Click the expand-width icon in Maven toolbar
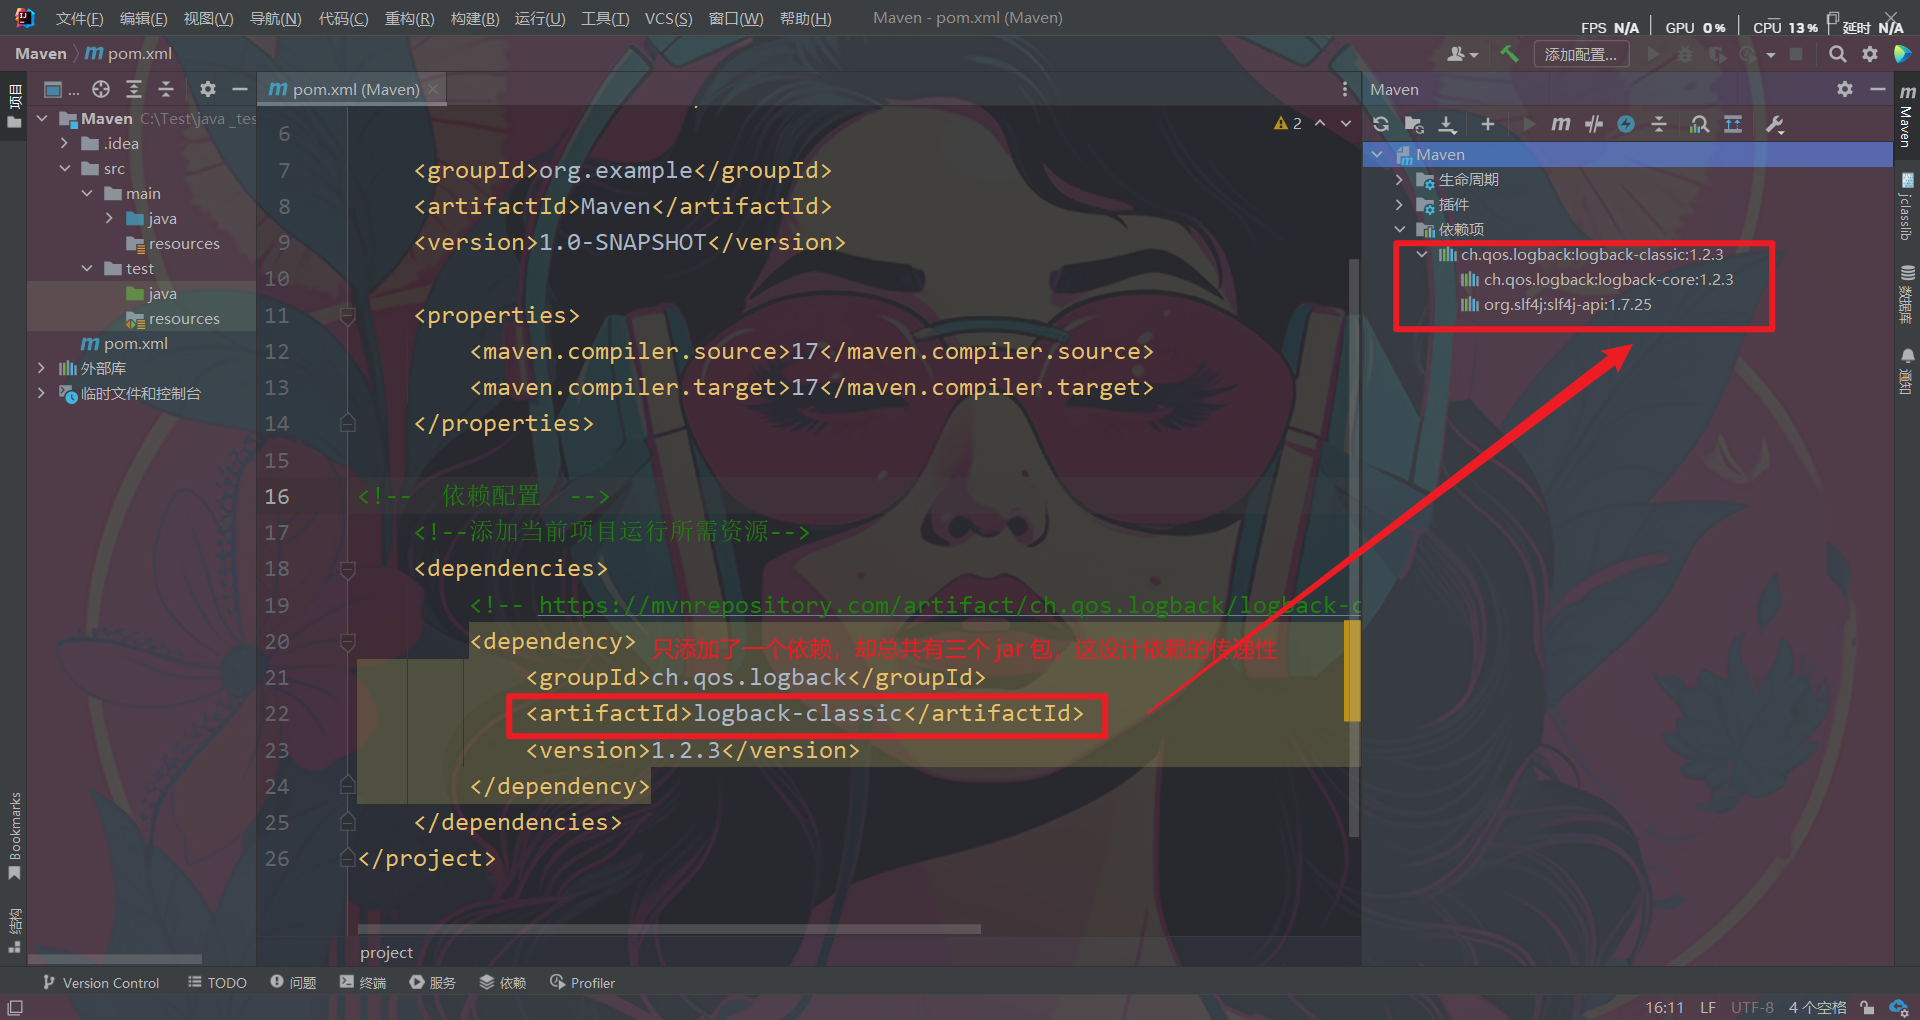 pyautogui.click(x=1733, y=124)
